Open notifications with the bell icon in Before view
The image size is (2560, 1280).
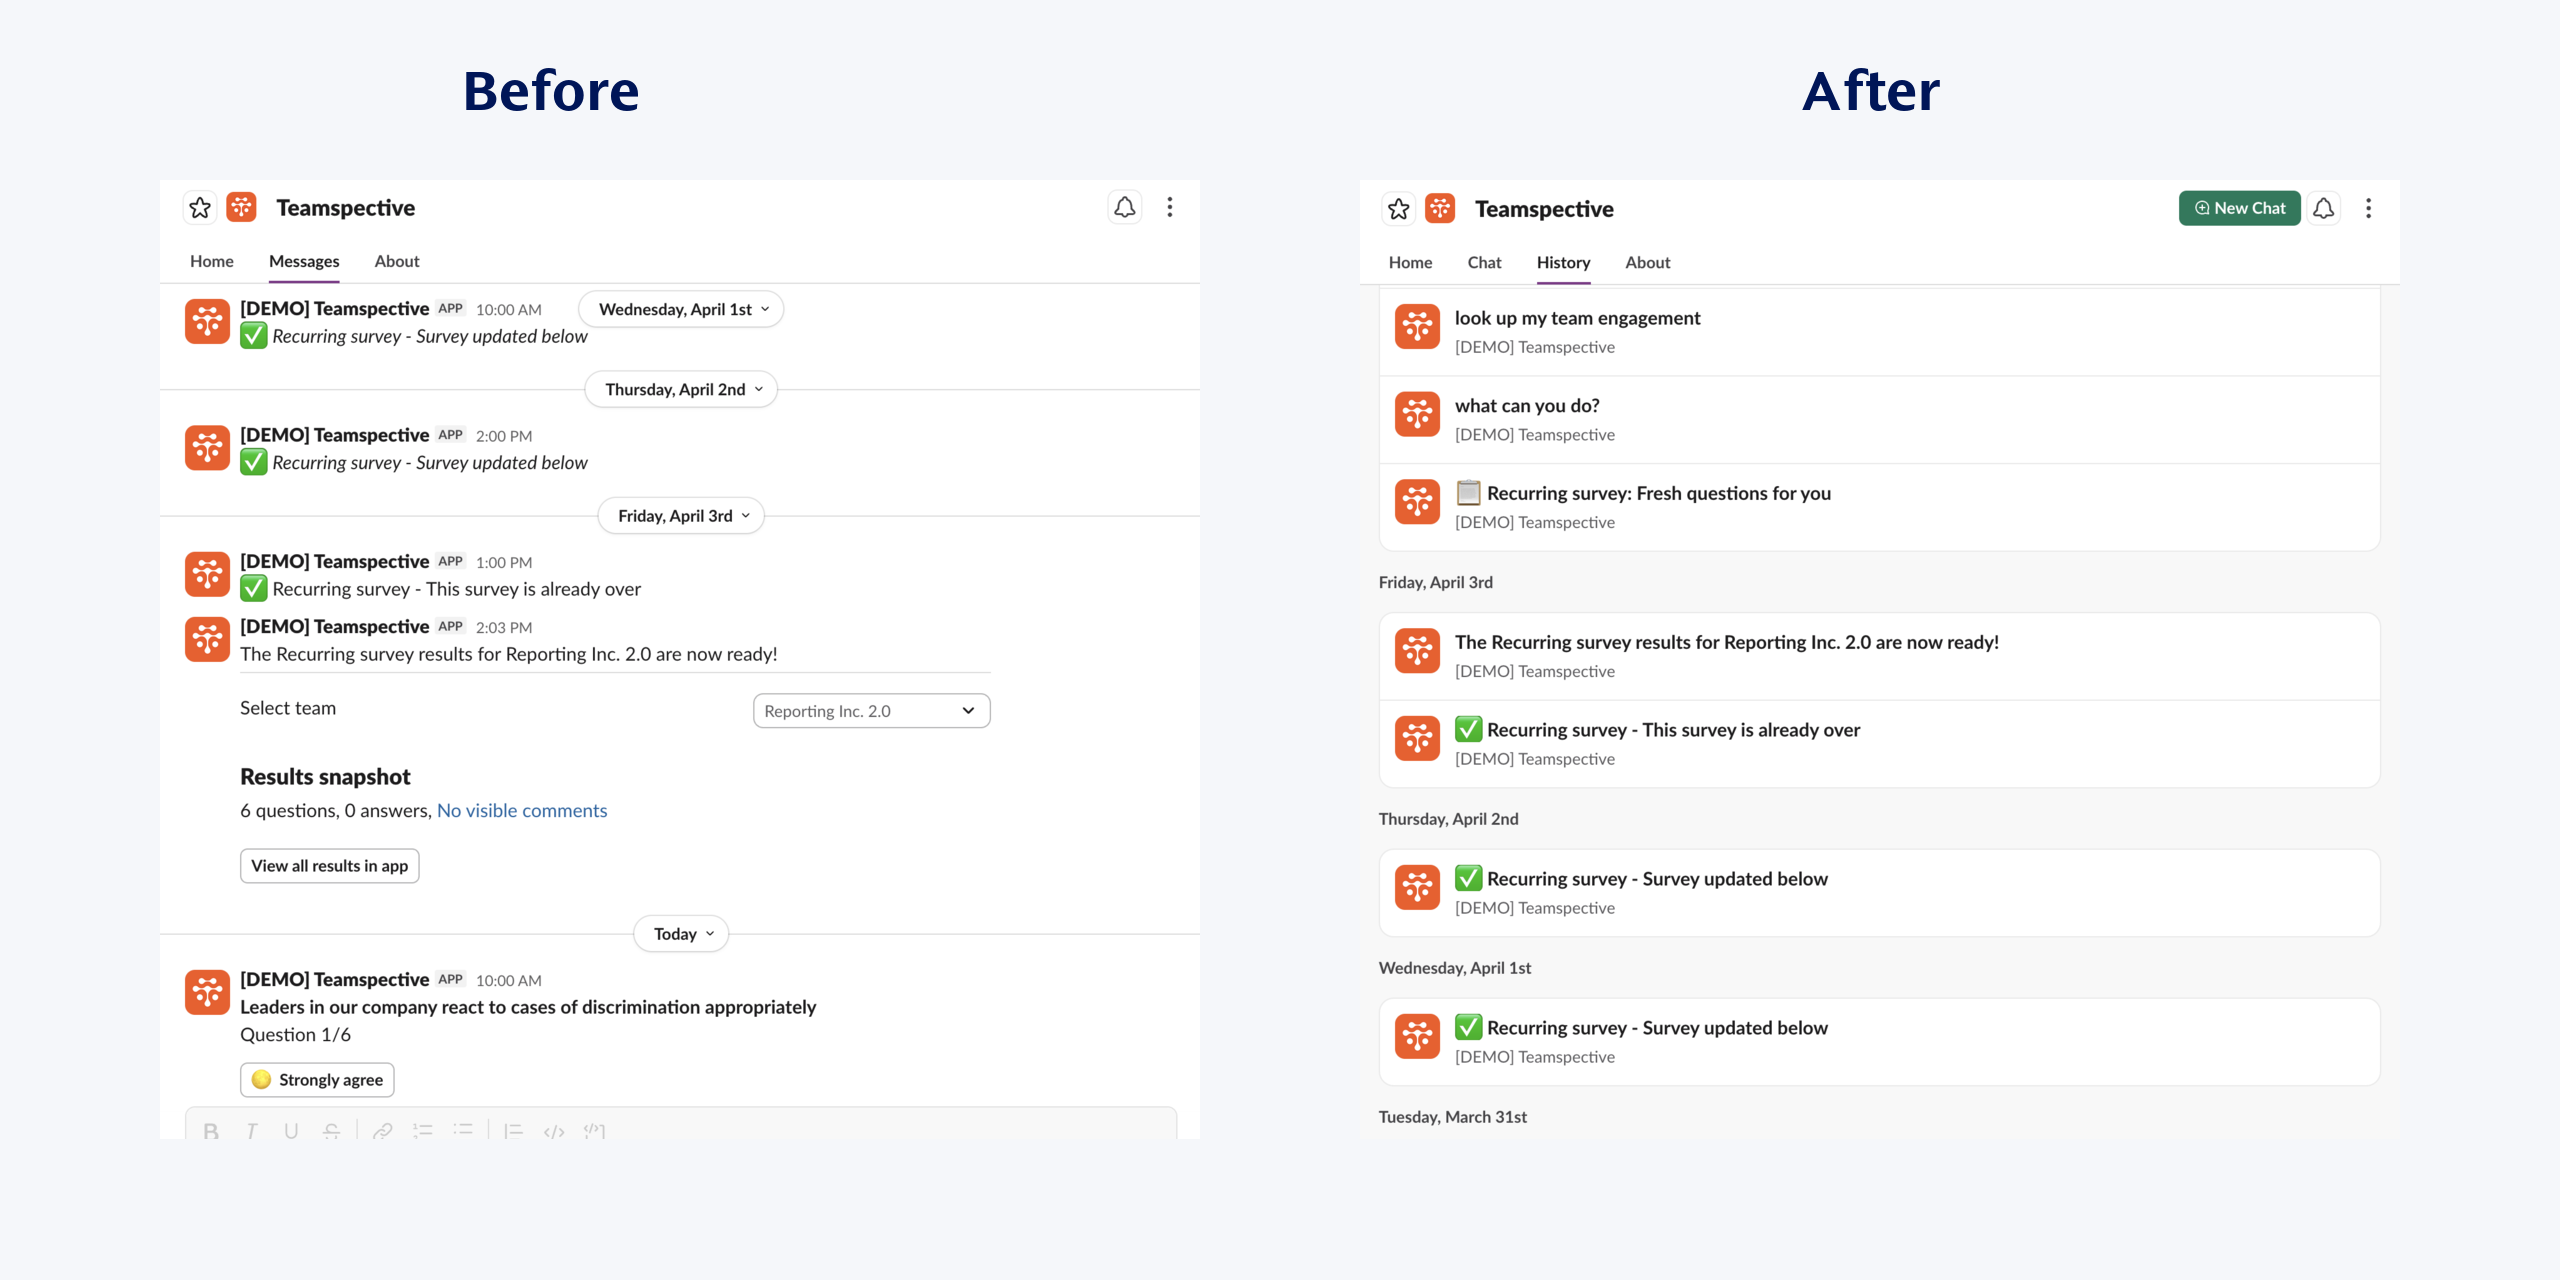pyautogui.click(x=1124, y=207)
